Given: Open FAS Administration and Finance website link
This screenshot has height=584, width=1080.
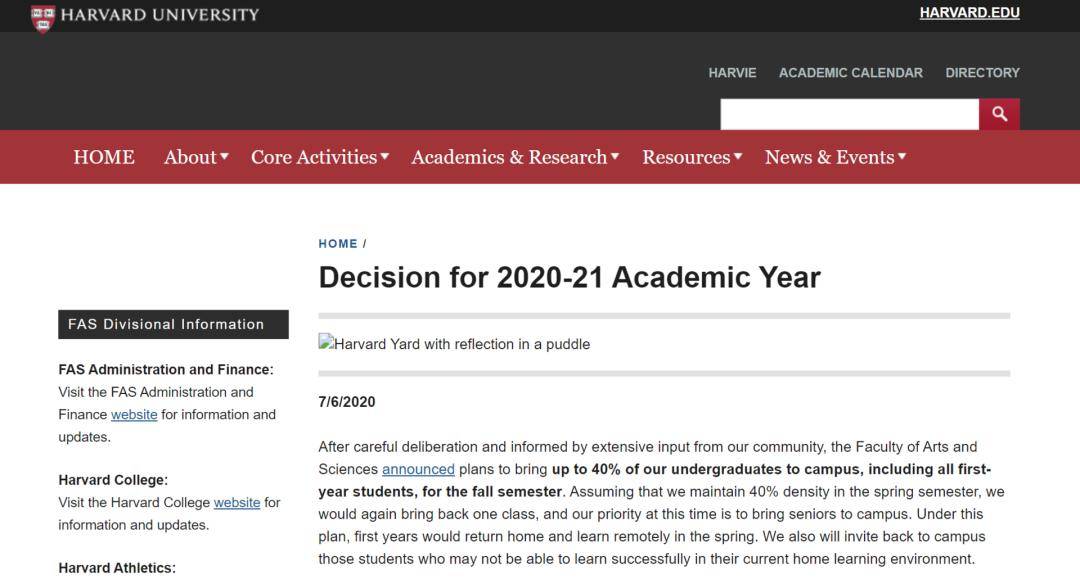Looking at the screenshot, I should [x=134, y=414].
